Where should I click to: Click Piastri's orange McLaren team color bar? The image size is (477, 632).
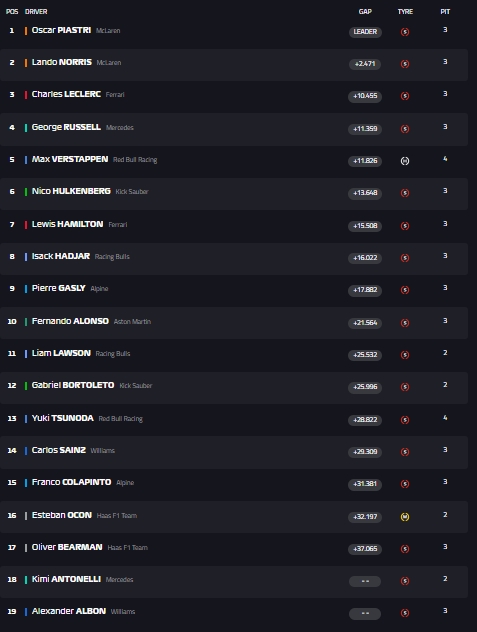point(26,31)
